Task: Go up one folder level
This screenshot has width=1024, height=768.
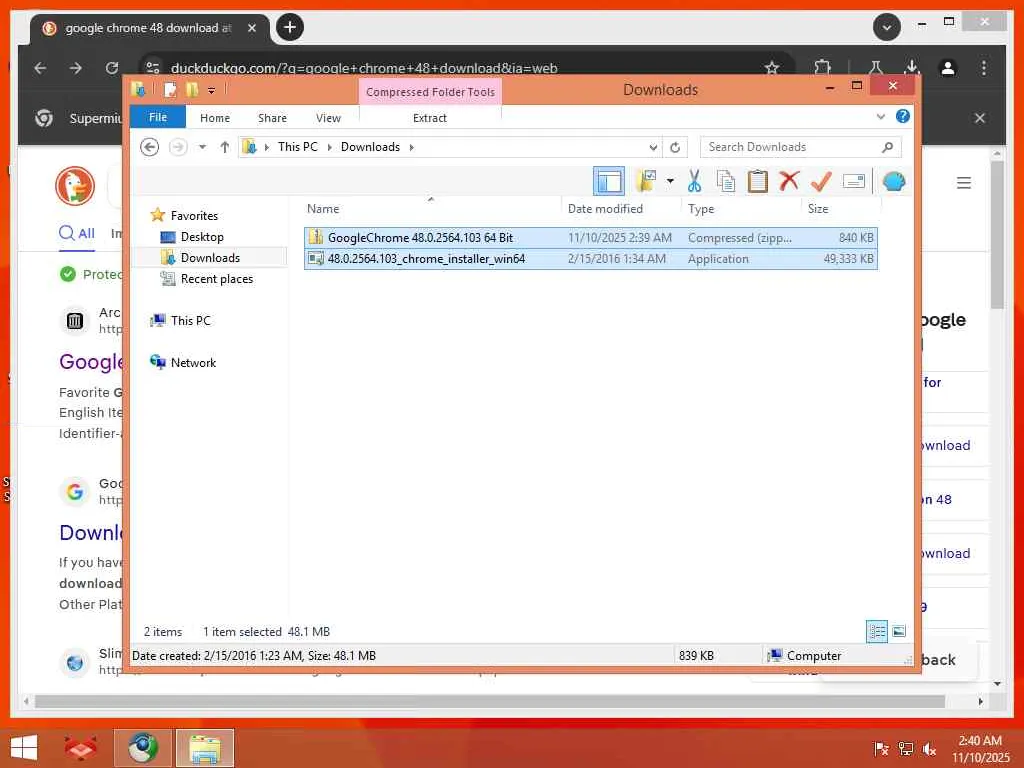Action: click(x=225, y=147)
